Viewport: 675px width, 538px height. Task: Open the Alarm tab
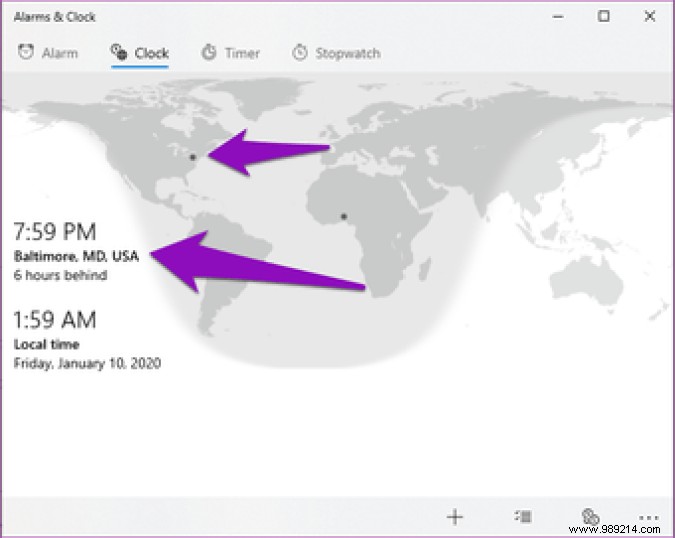coord(48,53)
